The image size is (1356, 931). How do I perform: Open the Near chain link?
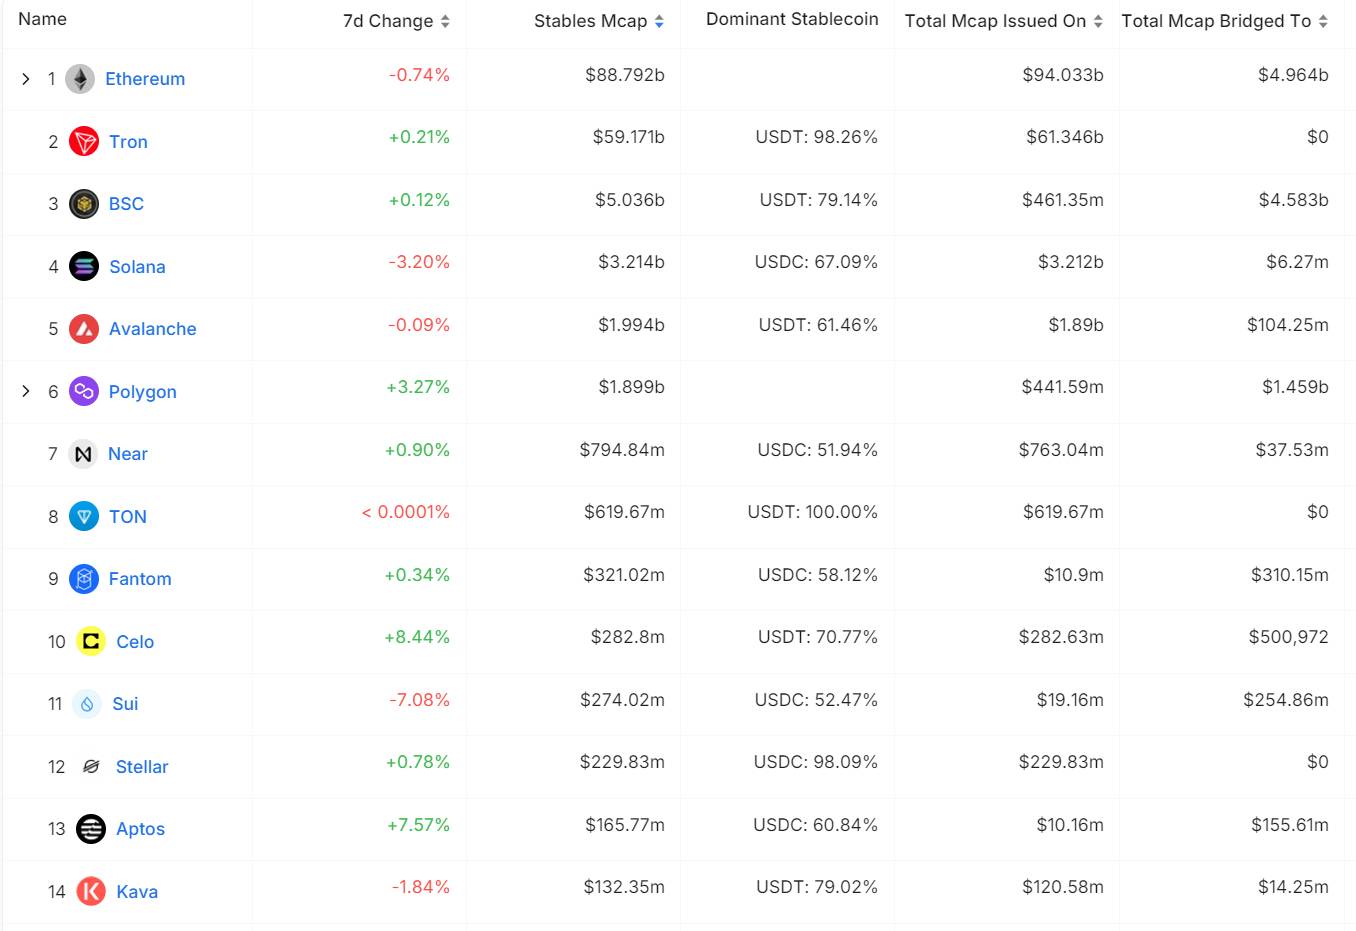pyautogui.click(x=128, y=454)
